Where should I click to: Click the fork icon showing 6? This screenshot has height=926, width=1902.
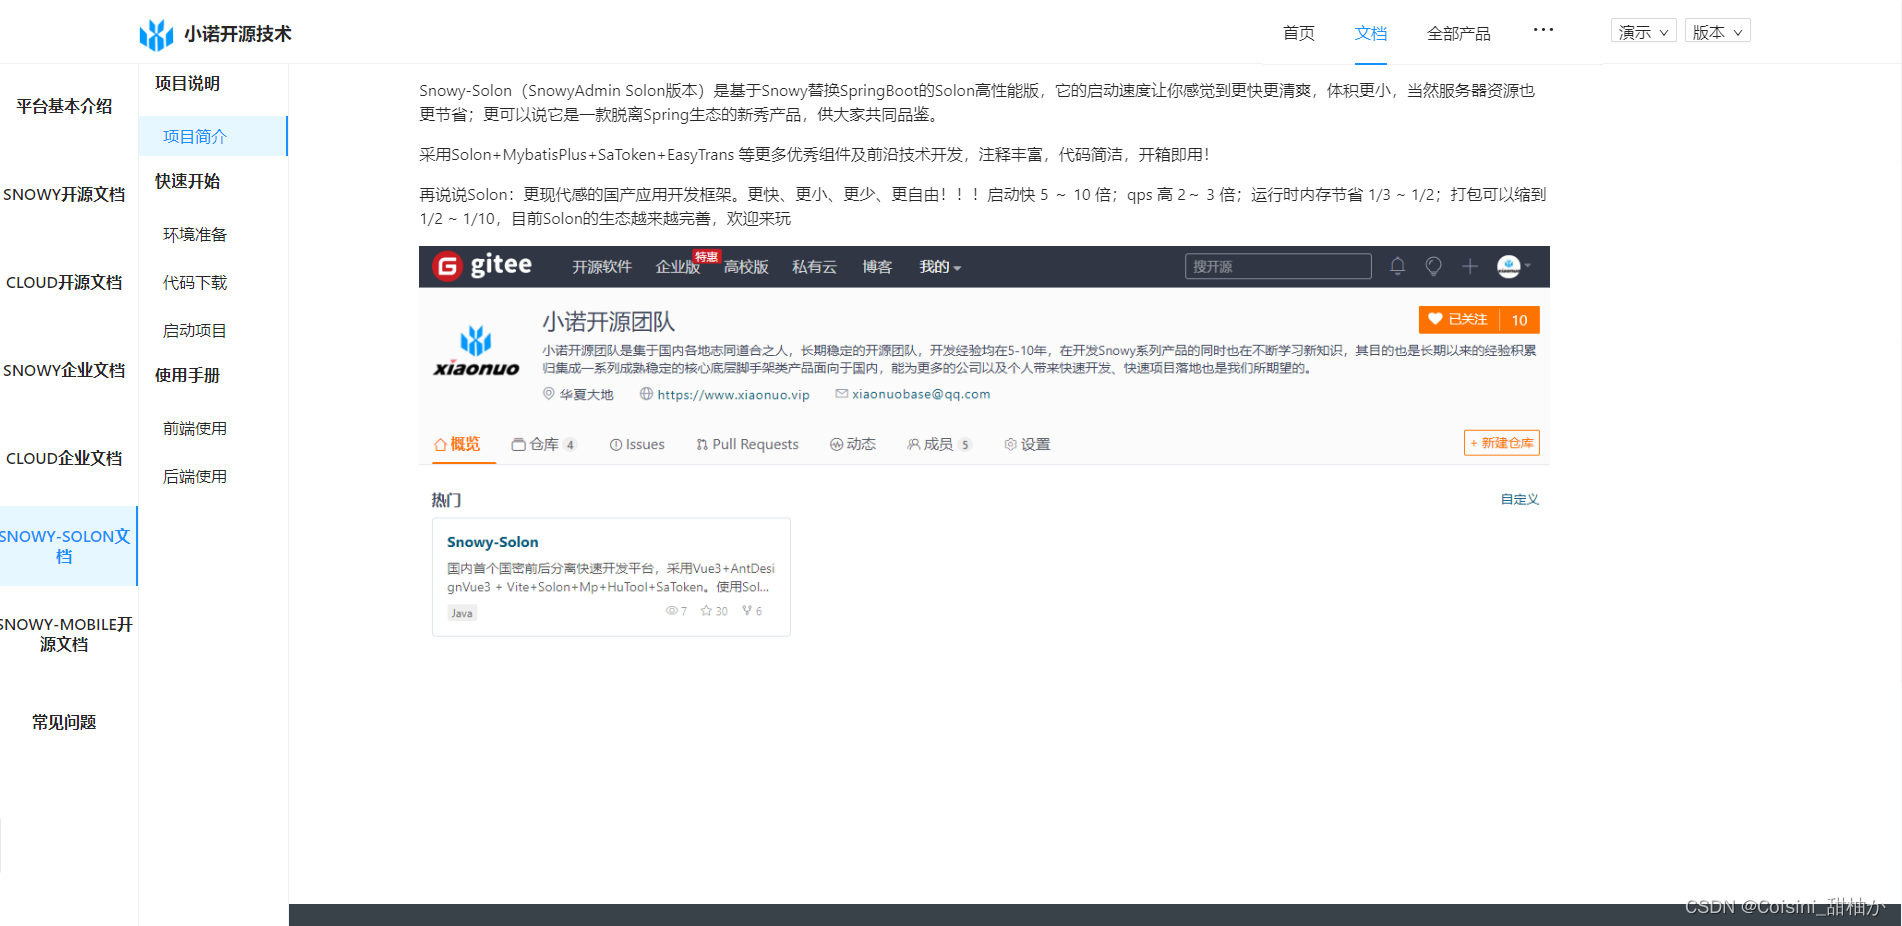pyautogui.click(x=752, y=611)
